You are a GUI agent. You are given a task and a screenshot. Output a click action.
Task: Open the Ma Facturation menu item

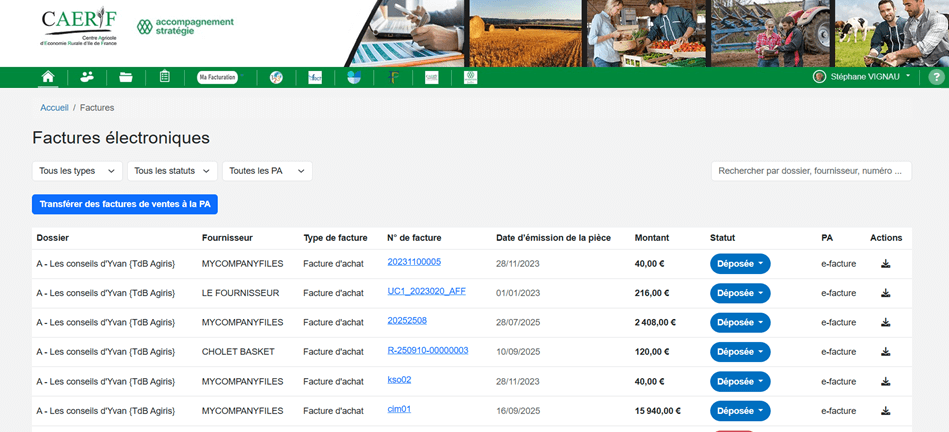(217, 77)
